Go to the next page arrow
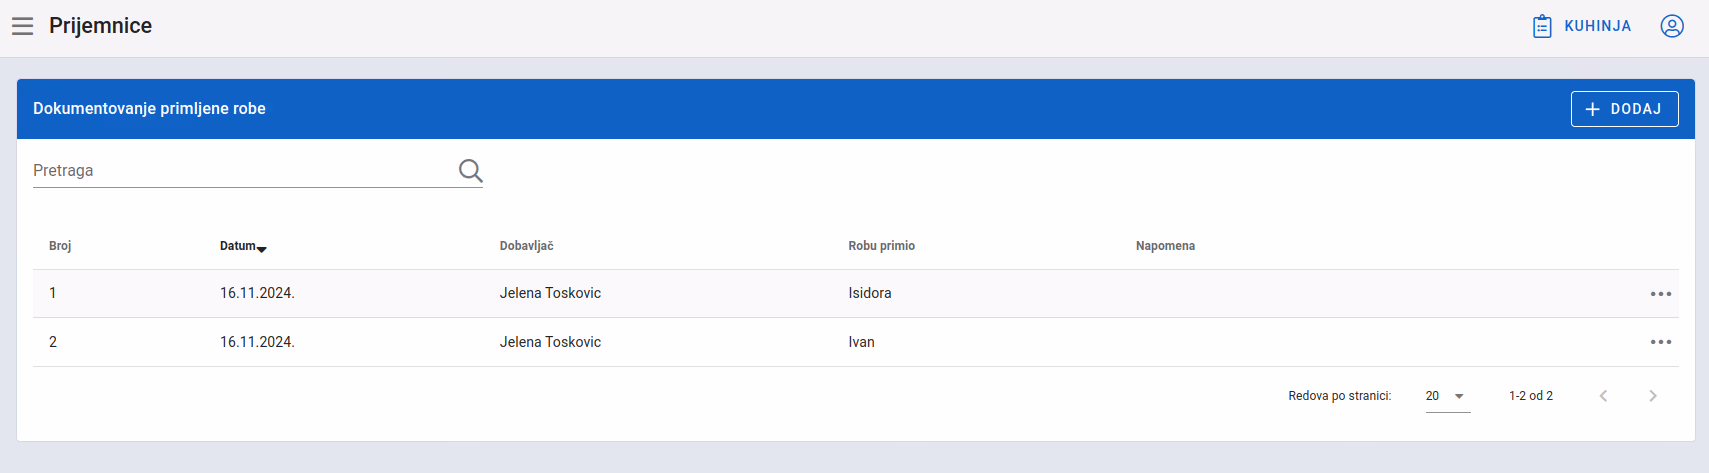The height and width of the screenshot is (473, 1709). (x=1653, y=396)
